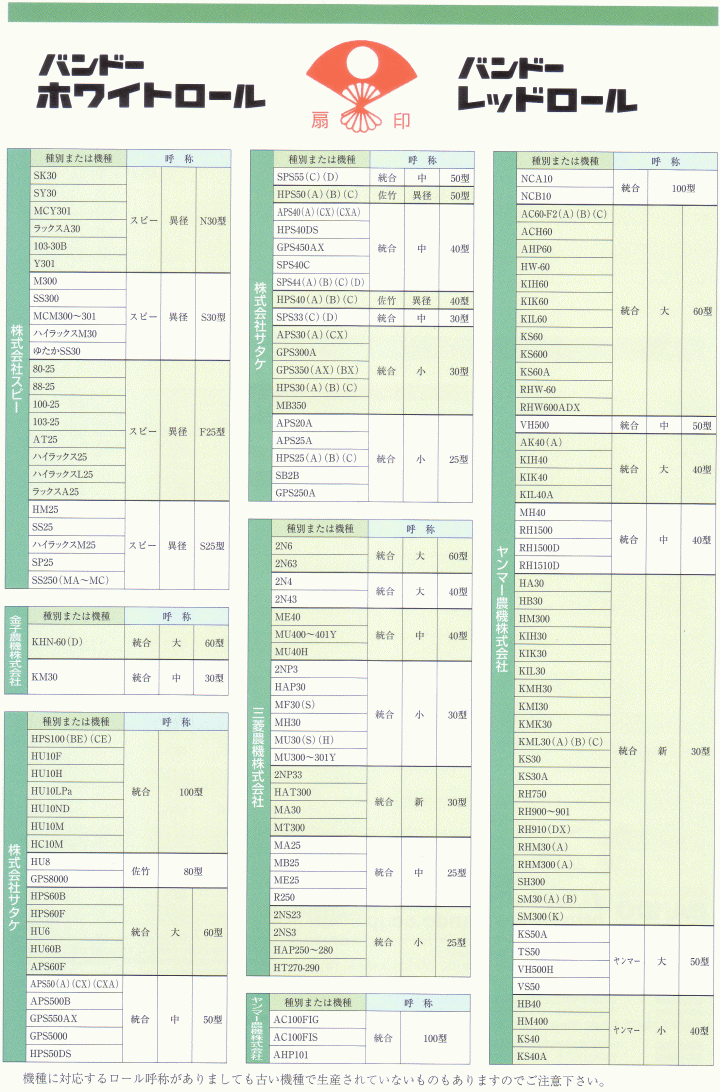Image resolution: width=720 pixels, height=1092 pixels.
Task: Click the RH1500D entry
Action: [x=564, y=548]
